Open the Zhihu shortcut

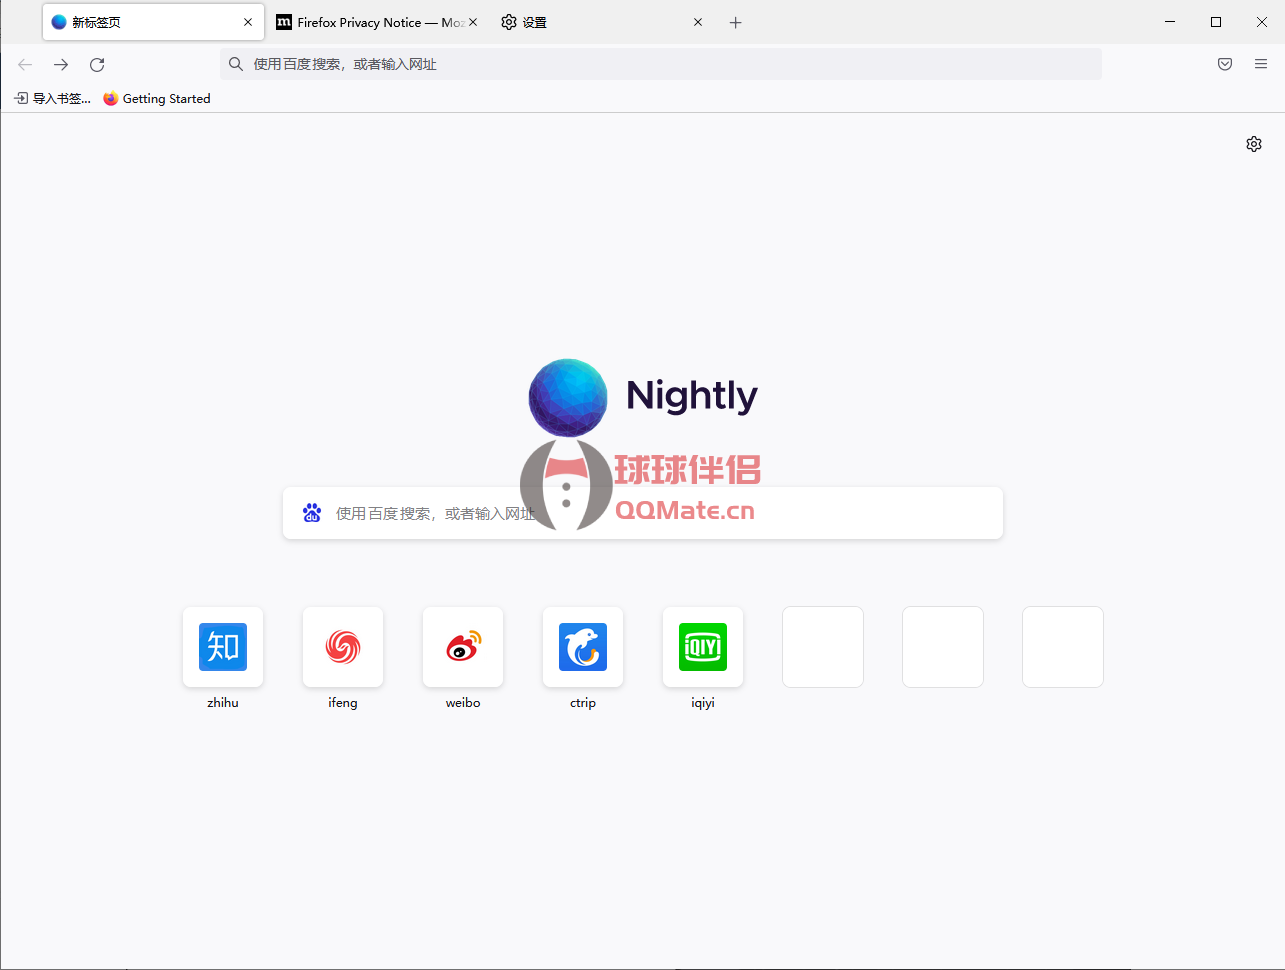click(222, 647)
